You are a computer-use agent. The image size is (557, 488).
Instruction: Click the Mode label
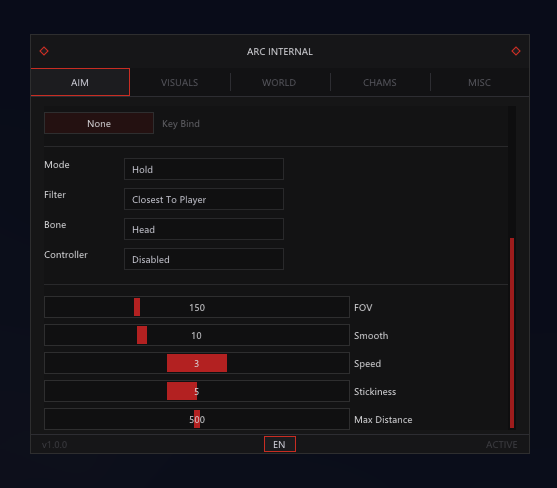point(57,165)
